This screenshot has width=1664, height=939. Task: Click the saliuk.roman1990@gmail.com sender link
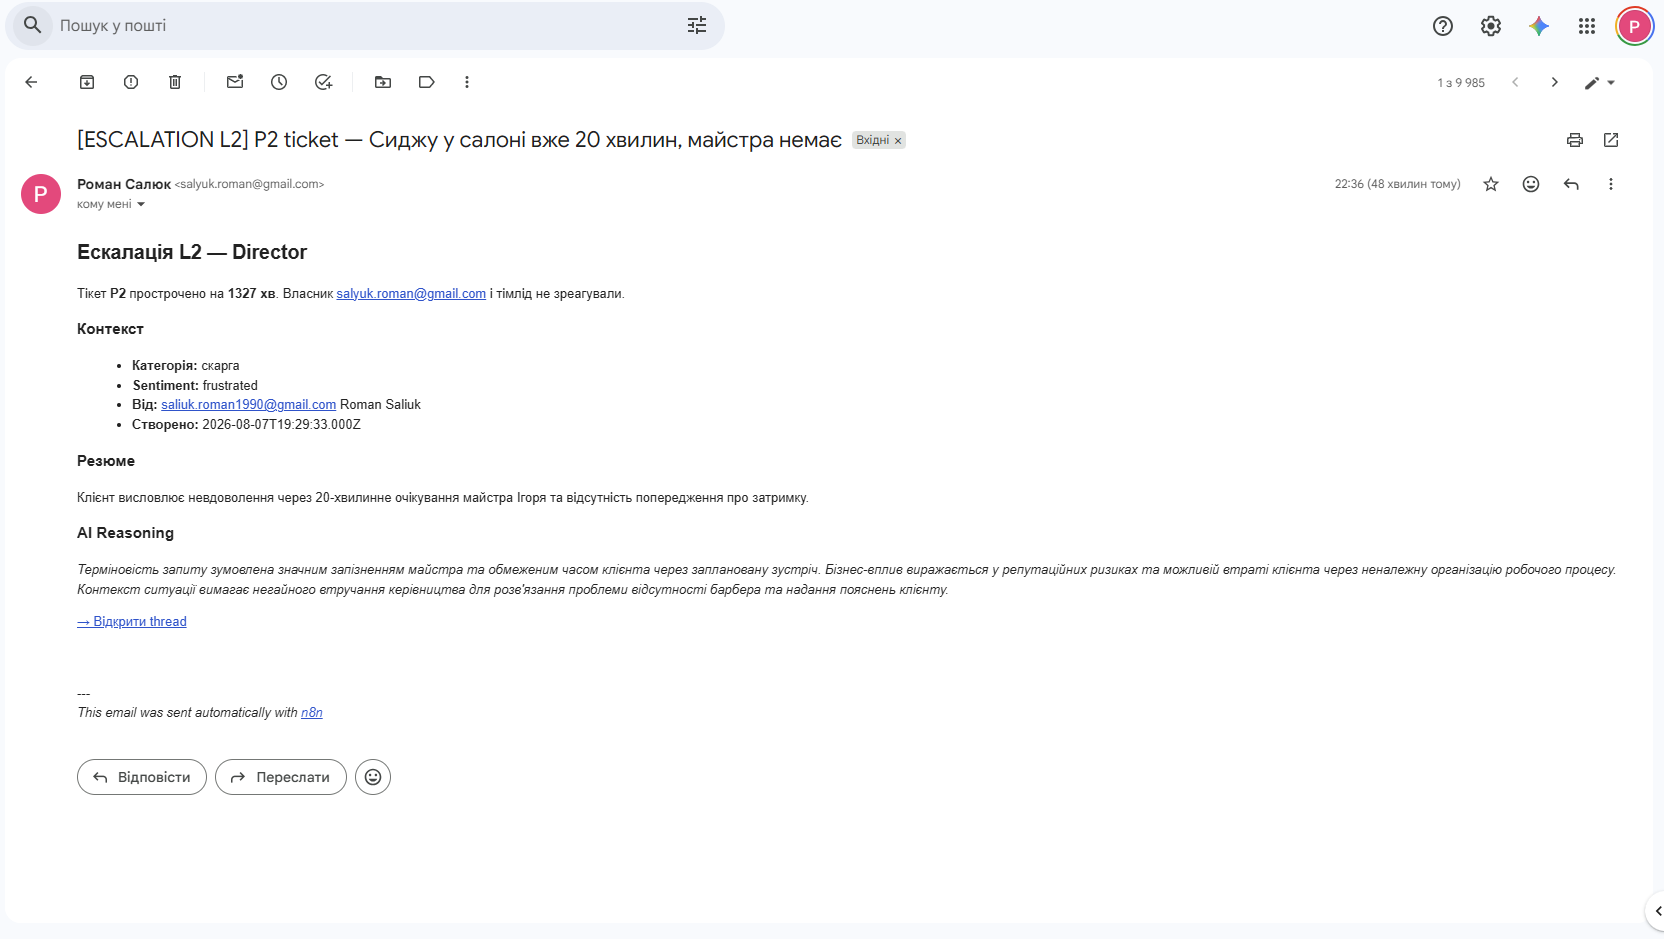click(249, 405)
